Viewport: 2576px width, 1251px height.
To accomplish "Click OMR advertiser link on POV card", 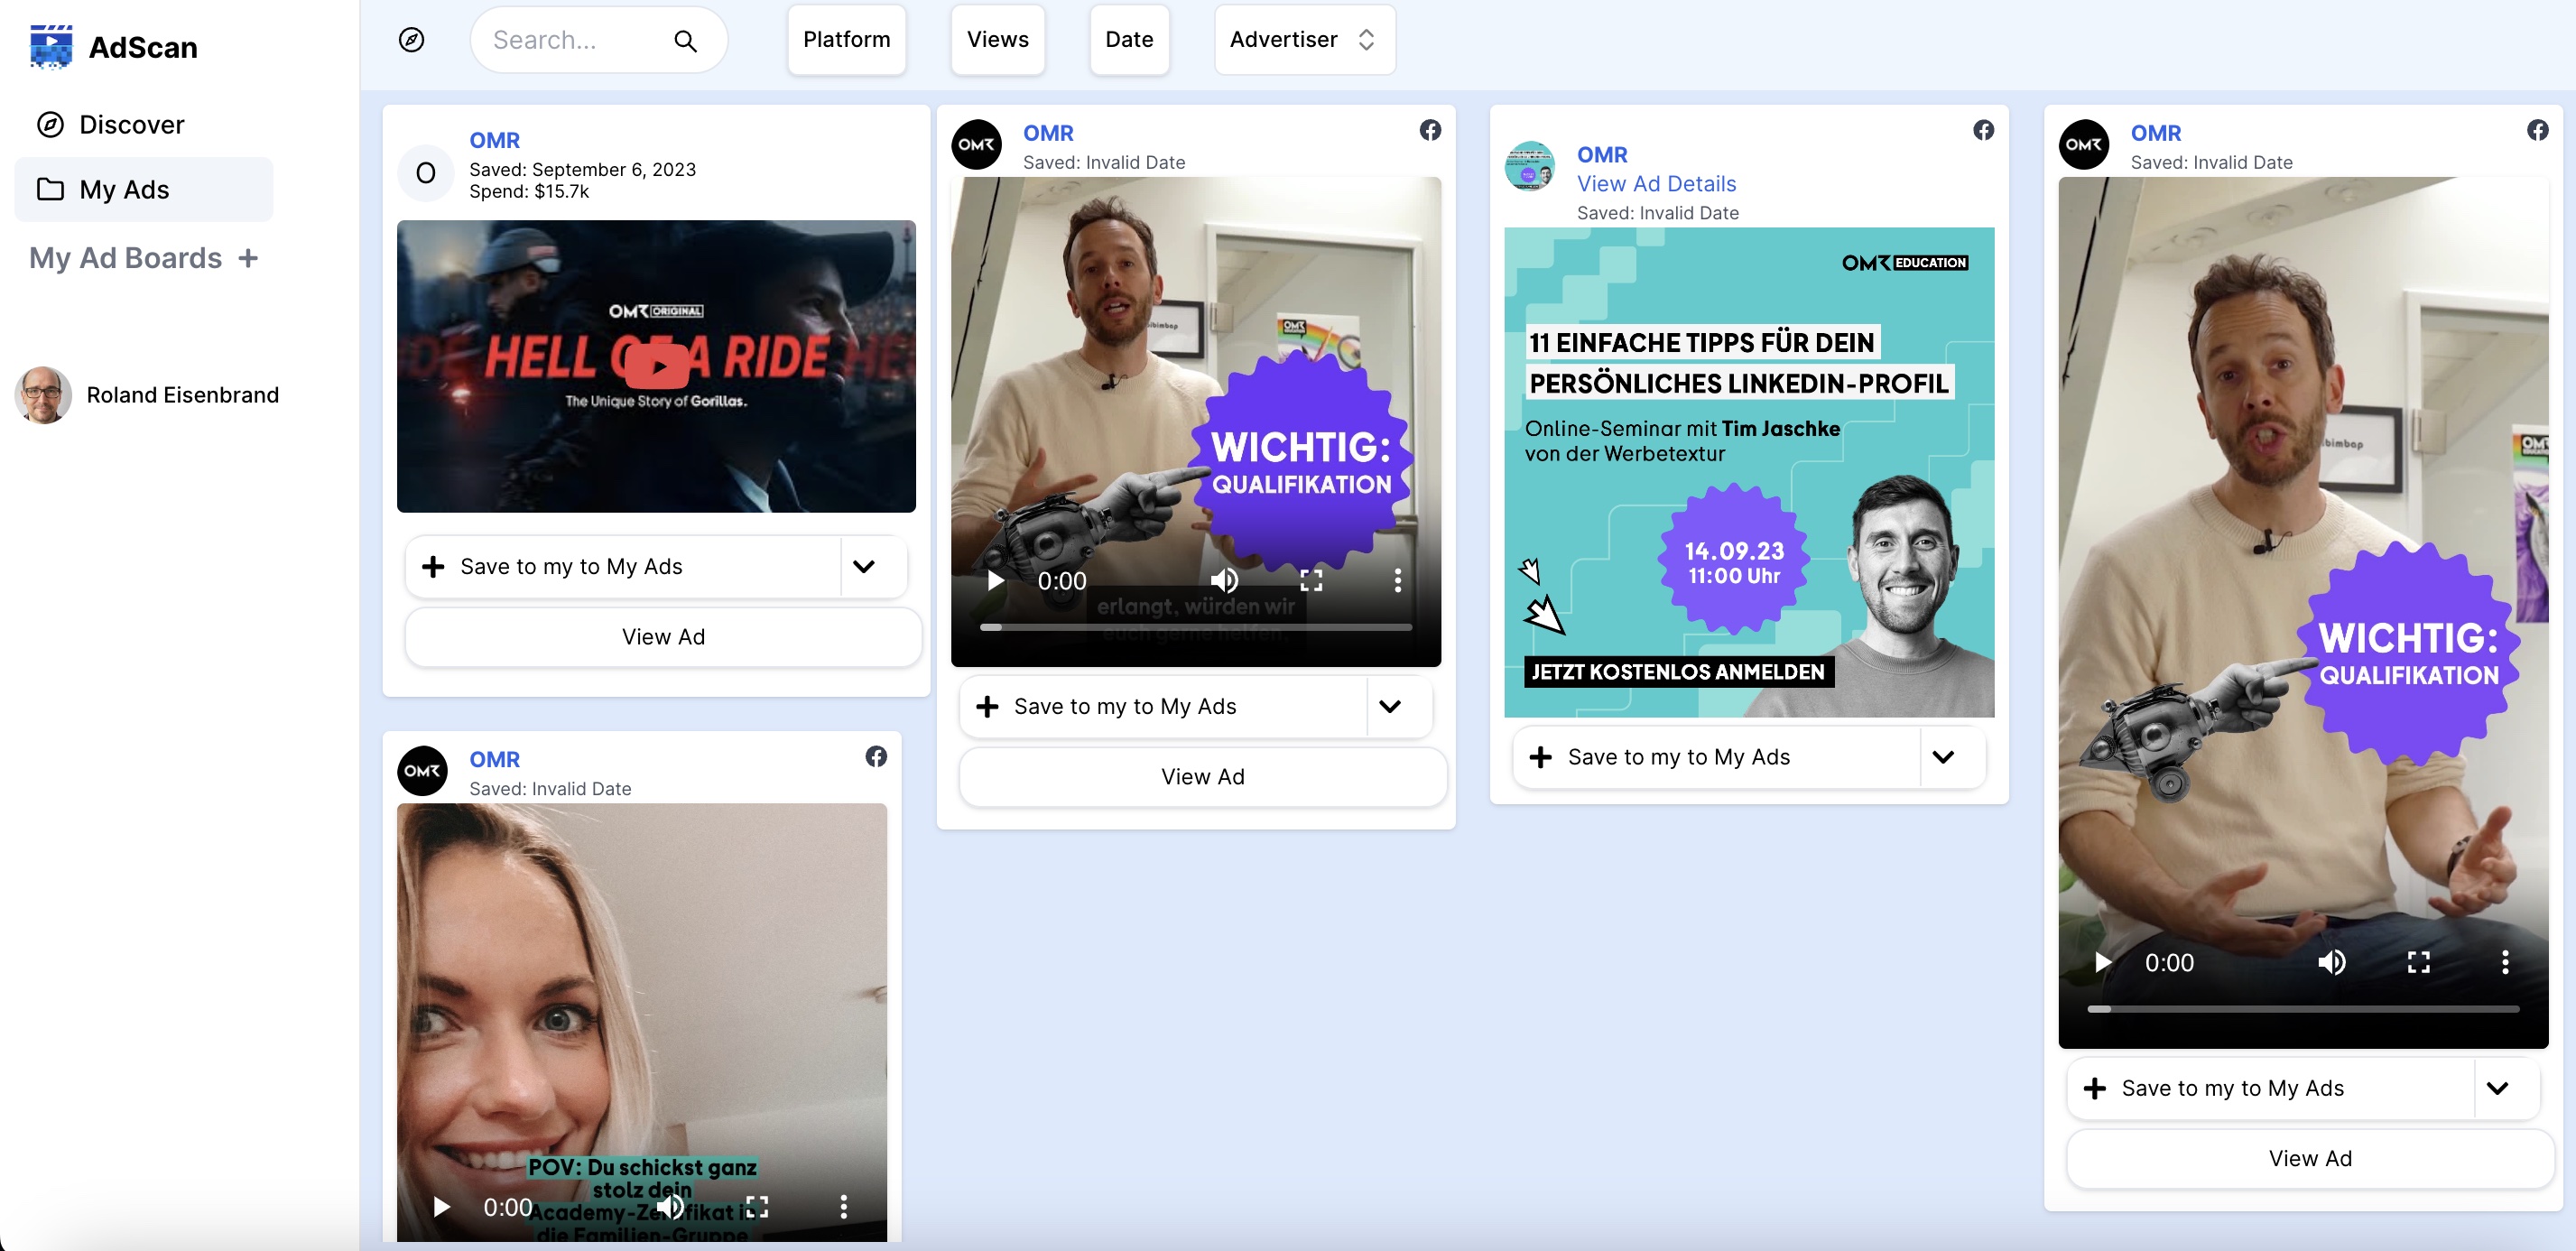I will tap(495, 759).
